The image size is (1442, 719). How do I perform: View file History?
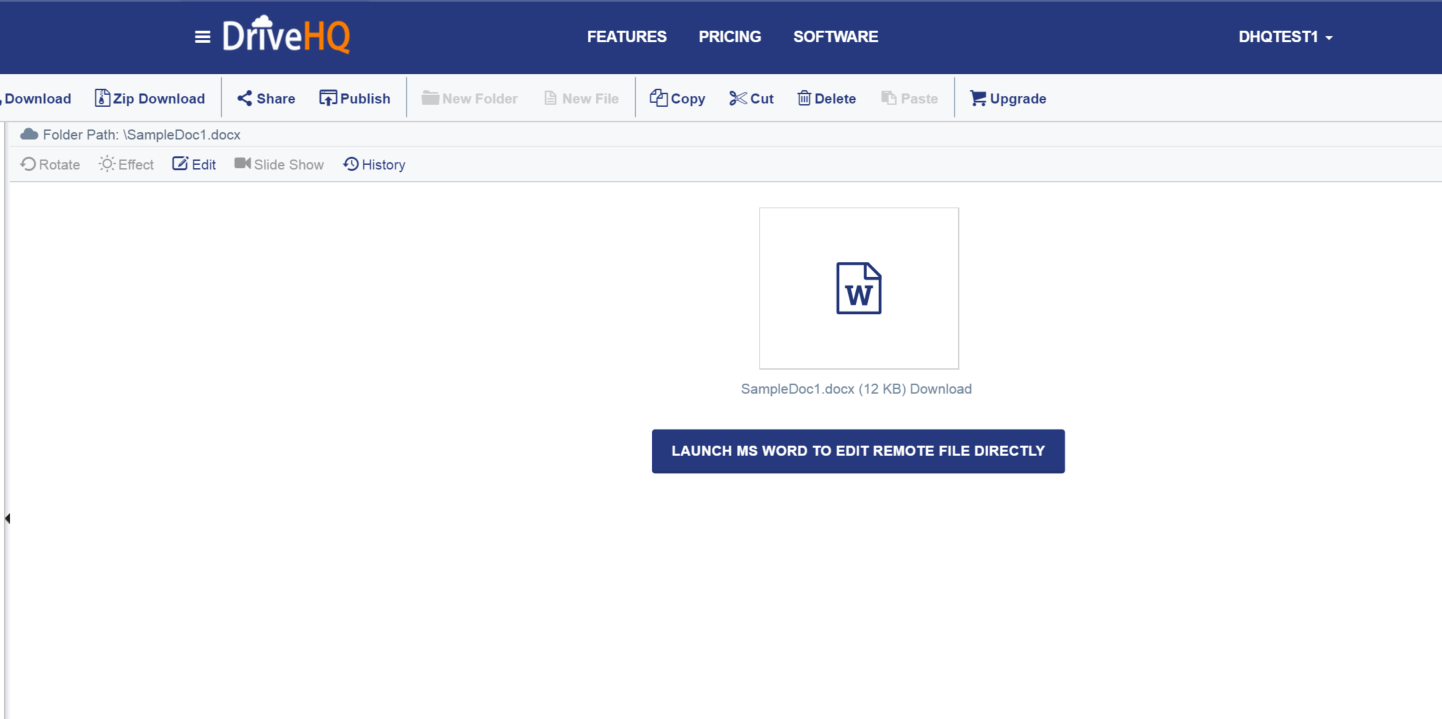(x=374, y=164)
